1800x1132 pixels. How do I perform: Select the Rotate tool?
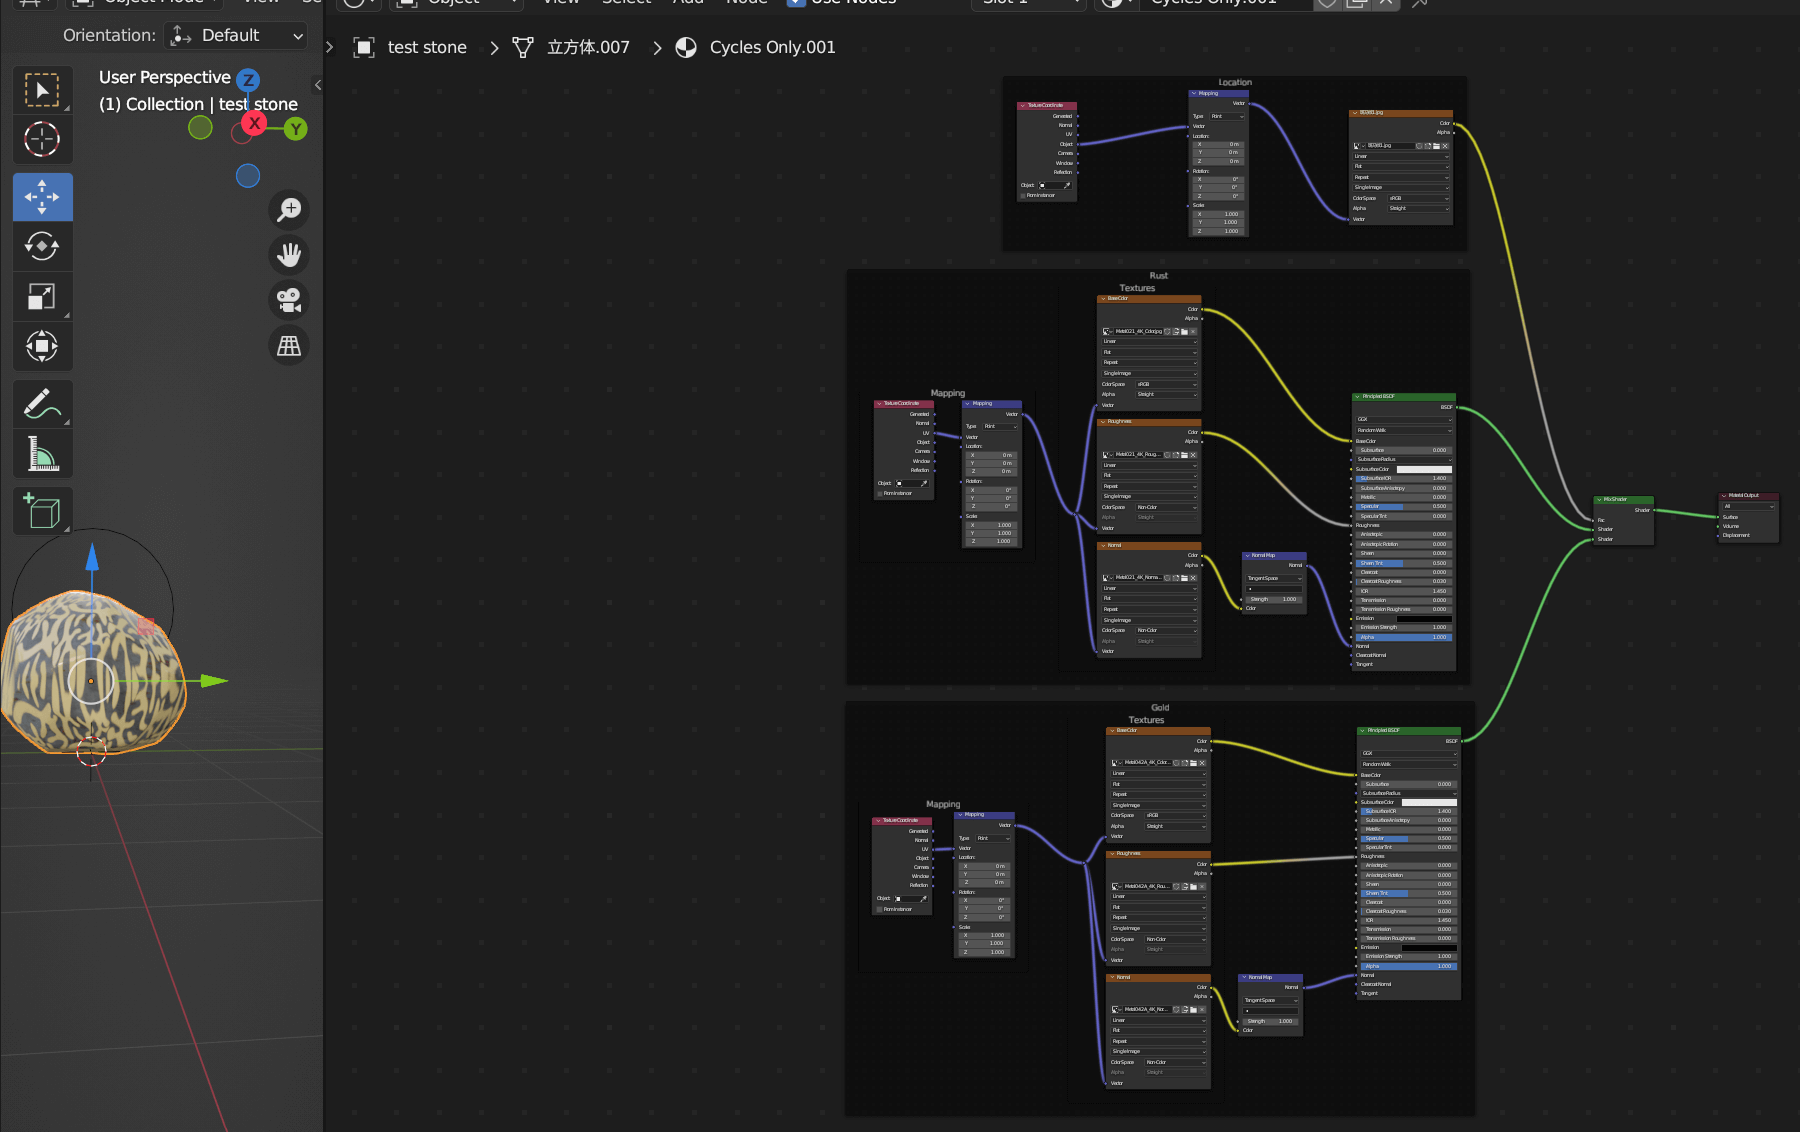(x=42, y=246)
